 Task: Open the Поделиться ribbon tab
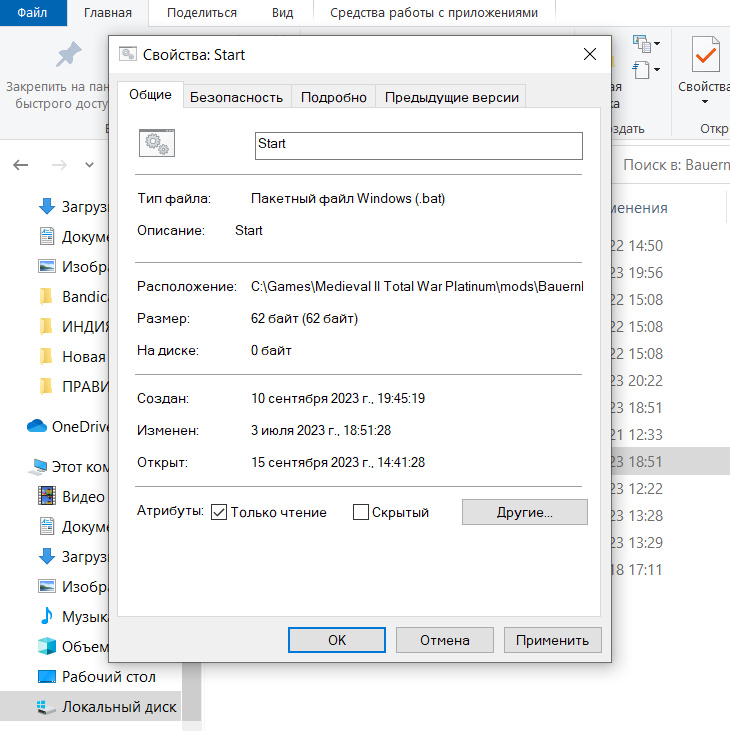click(x=202, y=13)
